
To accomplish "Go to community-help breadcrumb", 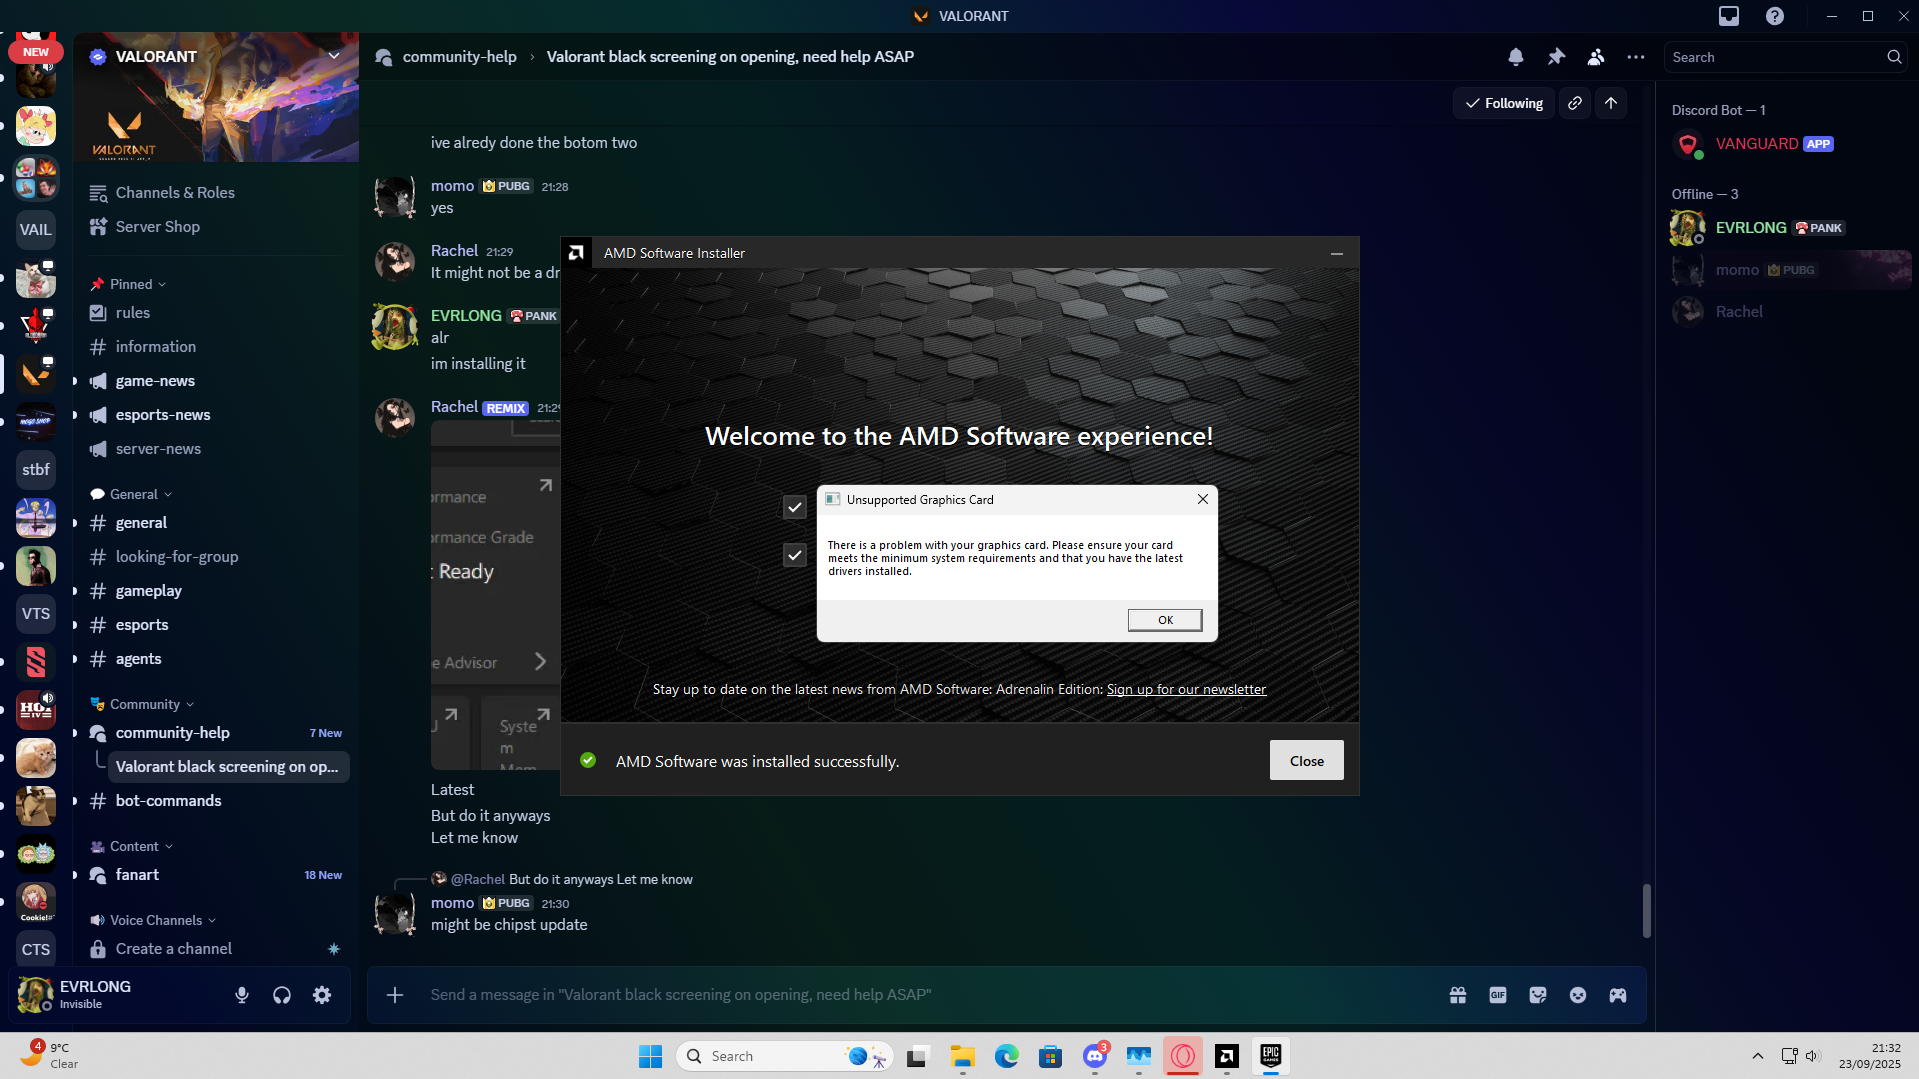I will (x=459, y=57).
